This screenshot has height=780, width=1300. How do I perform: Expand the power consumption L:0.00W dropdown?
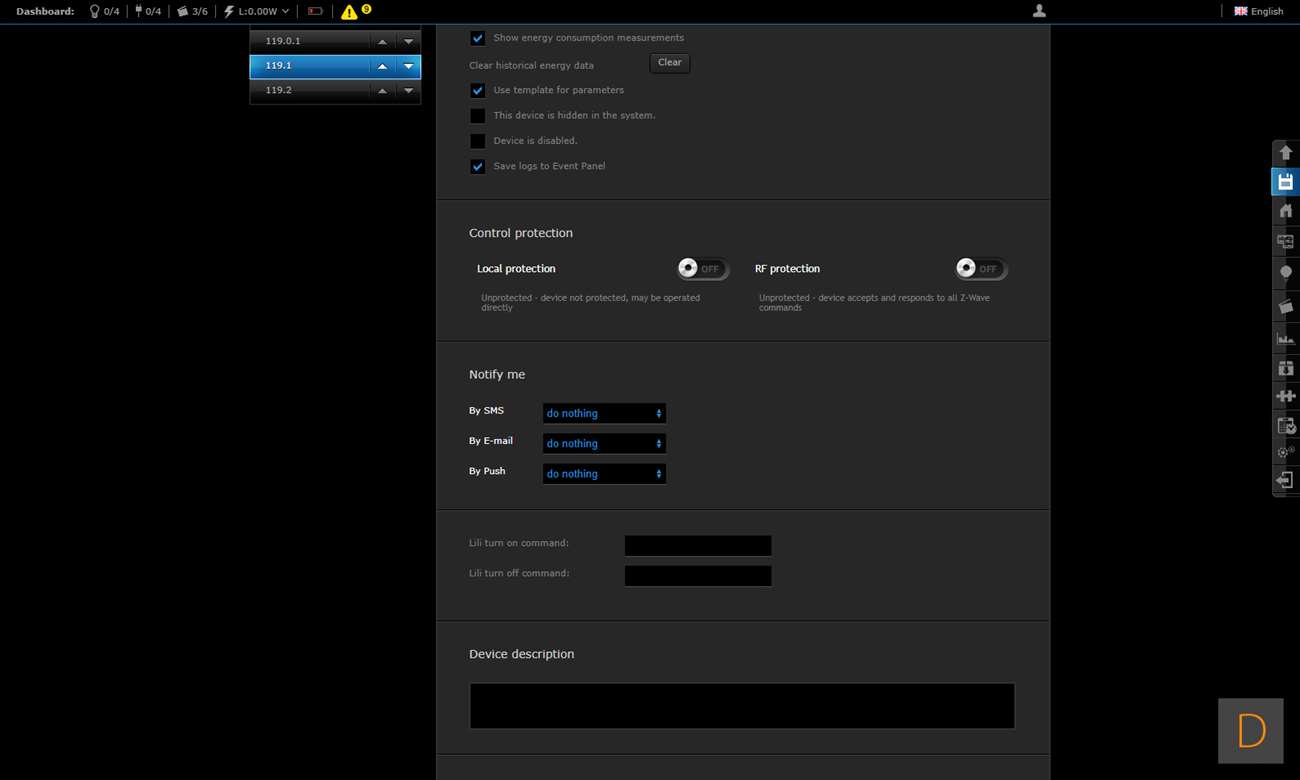click(258, 12)
